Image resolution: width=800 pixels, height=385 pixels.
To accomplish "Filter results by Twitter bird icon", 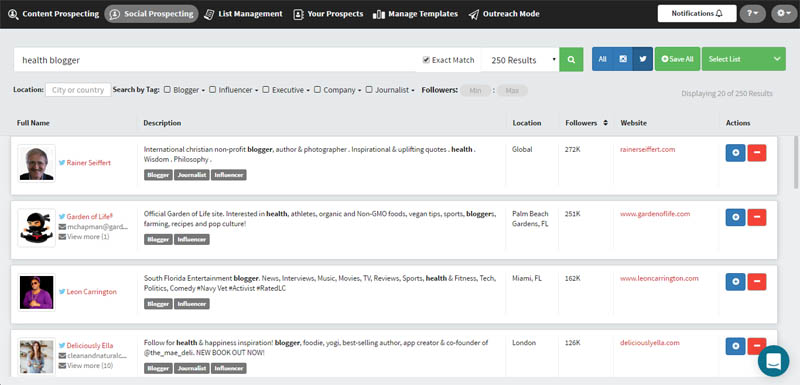I will (643, 59).
